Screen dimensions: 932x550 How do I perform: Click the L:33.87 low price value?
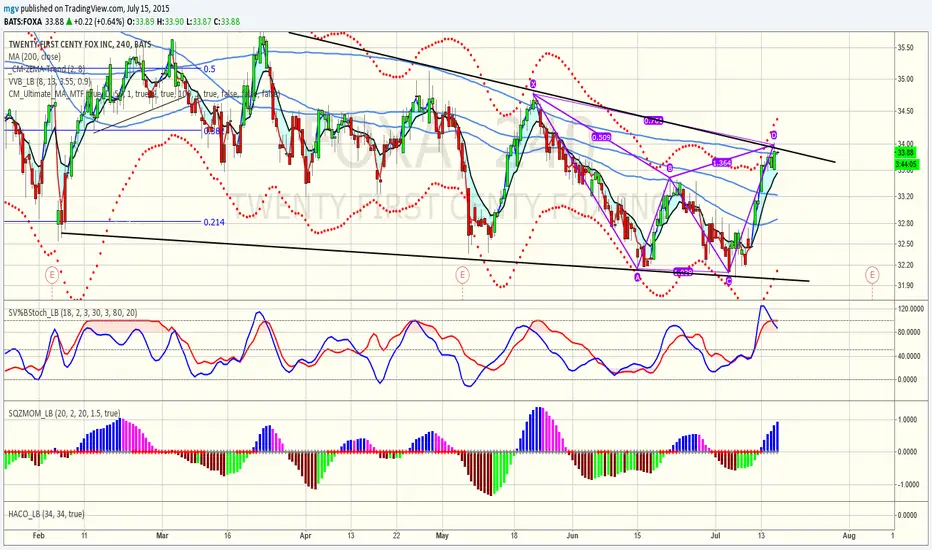click(199, 21)
